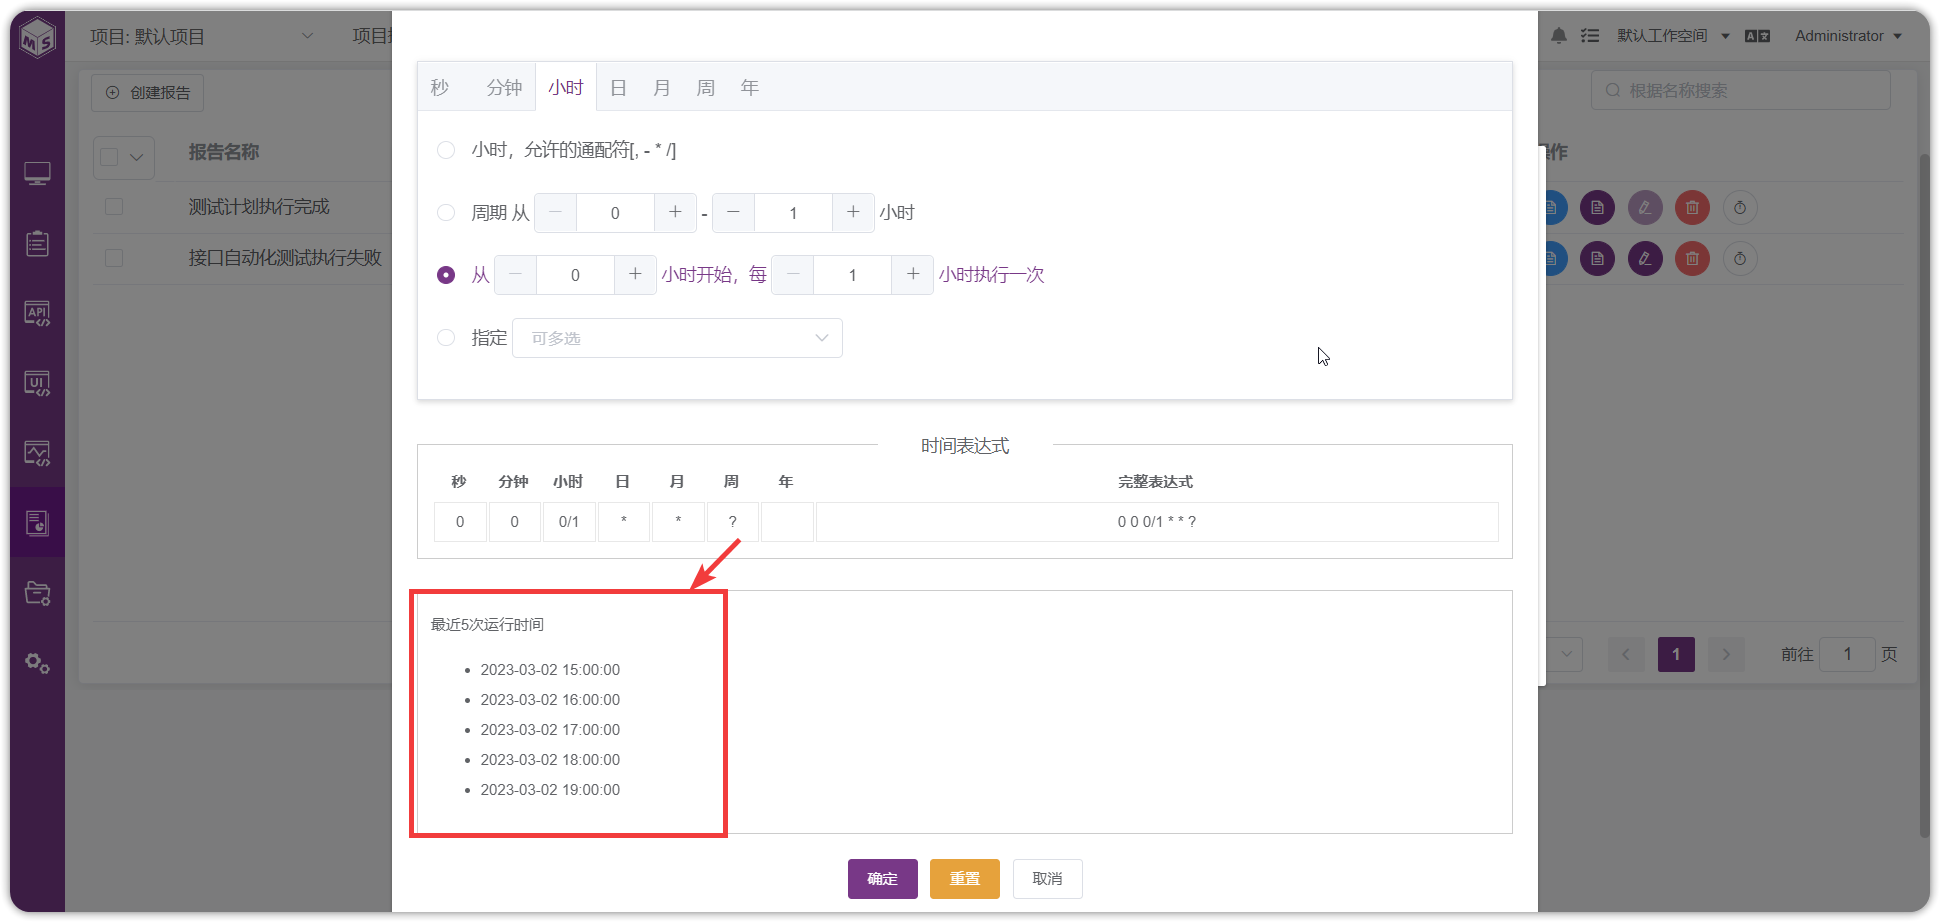Image resolution: width=1940 pixels, height=922 pixels.
Task: Switch to the 秒 tab
Action: (x=440, y=88)
